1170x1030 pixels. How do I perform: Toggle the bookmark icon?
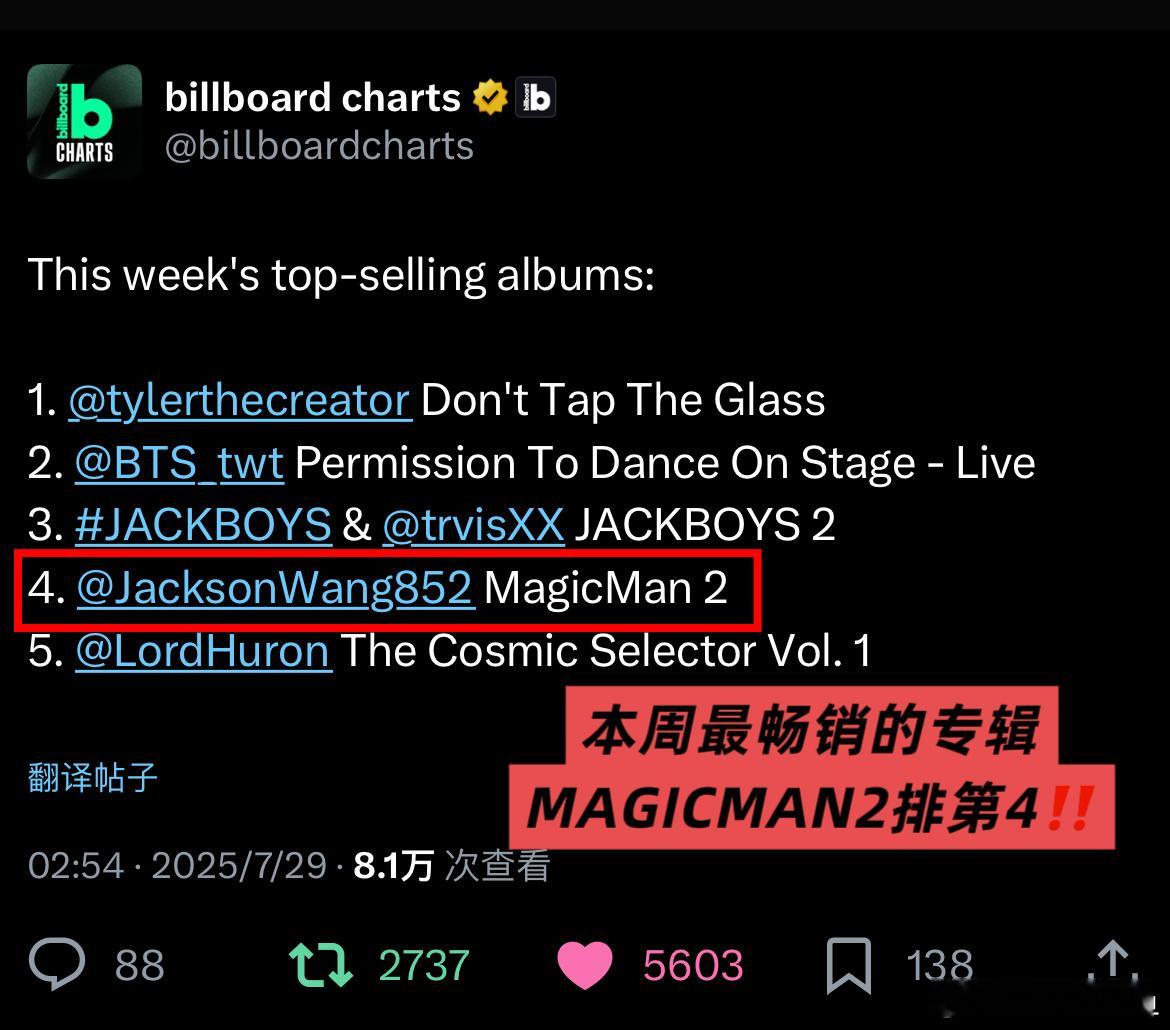[x=849, y=966]
